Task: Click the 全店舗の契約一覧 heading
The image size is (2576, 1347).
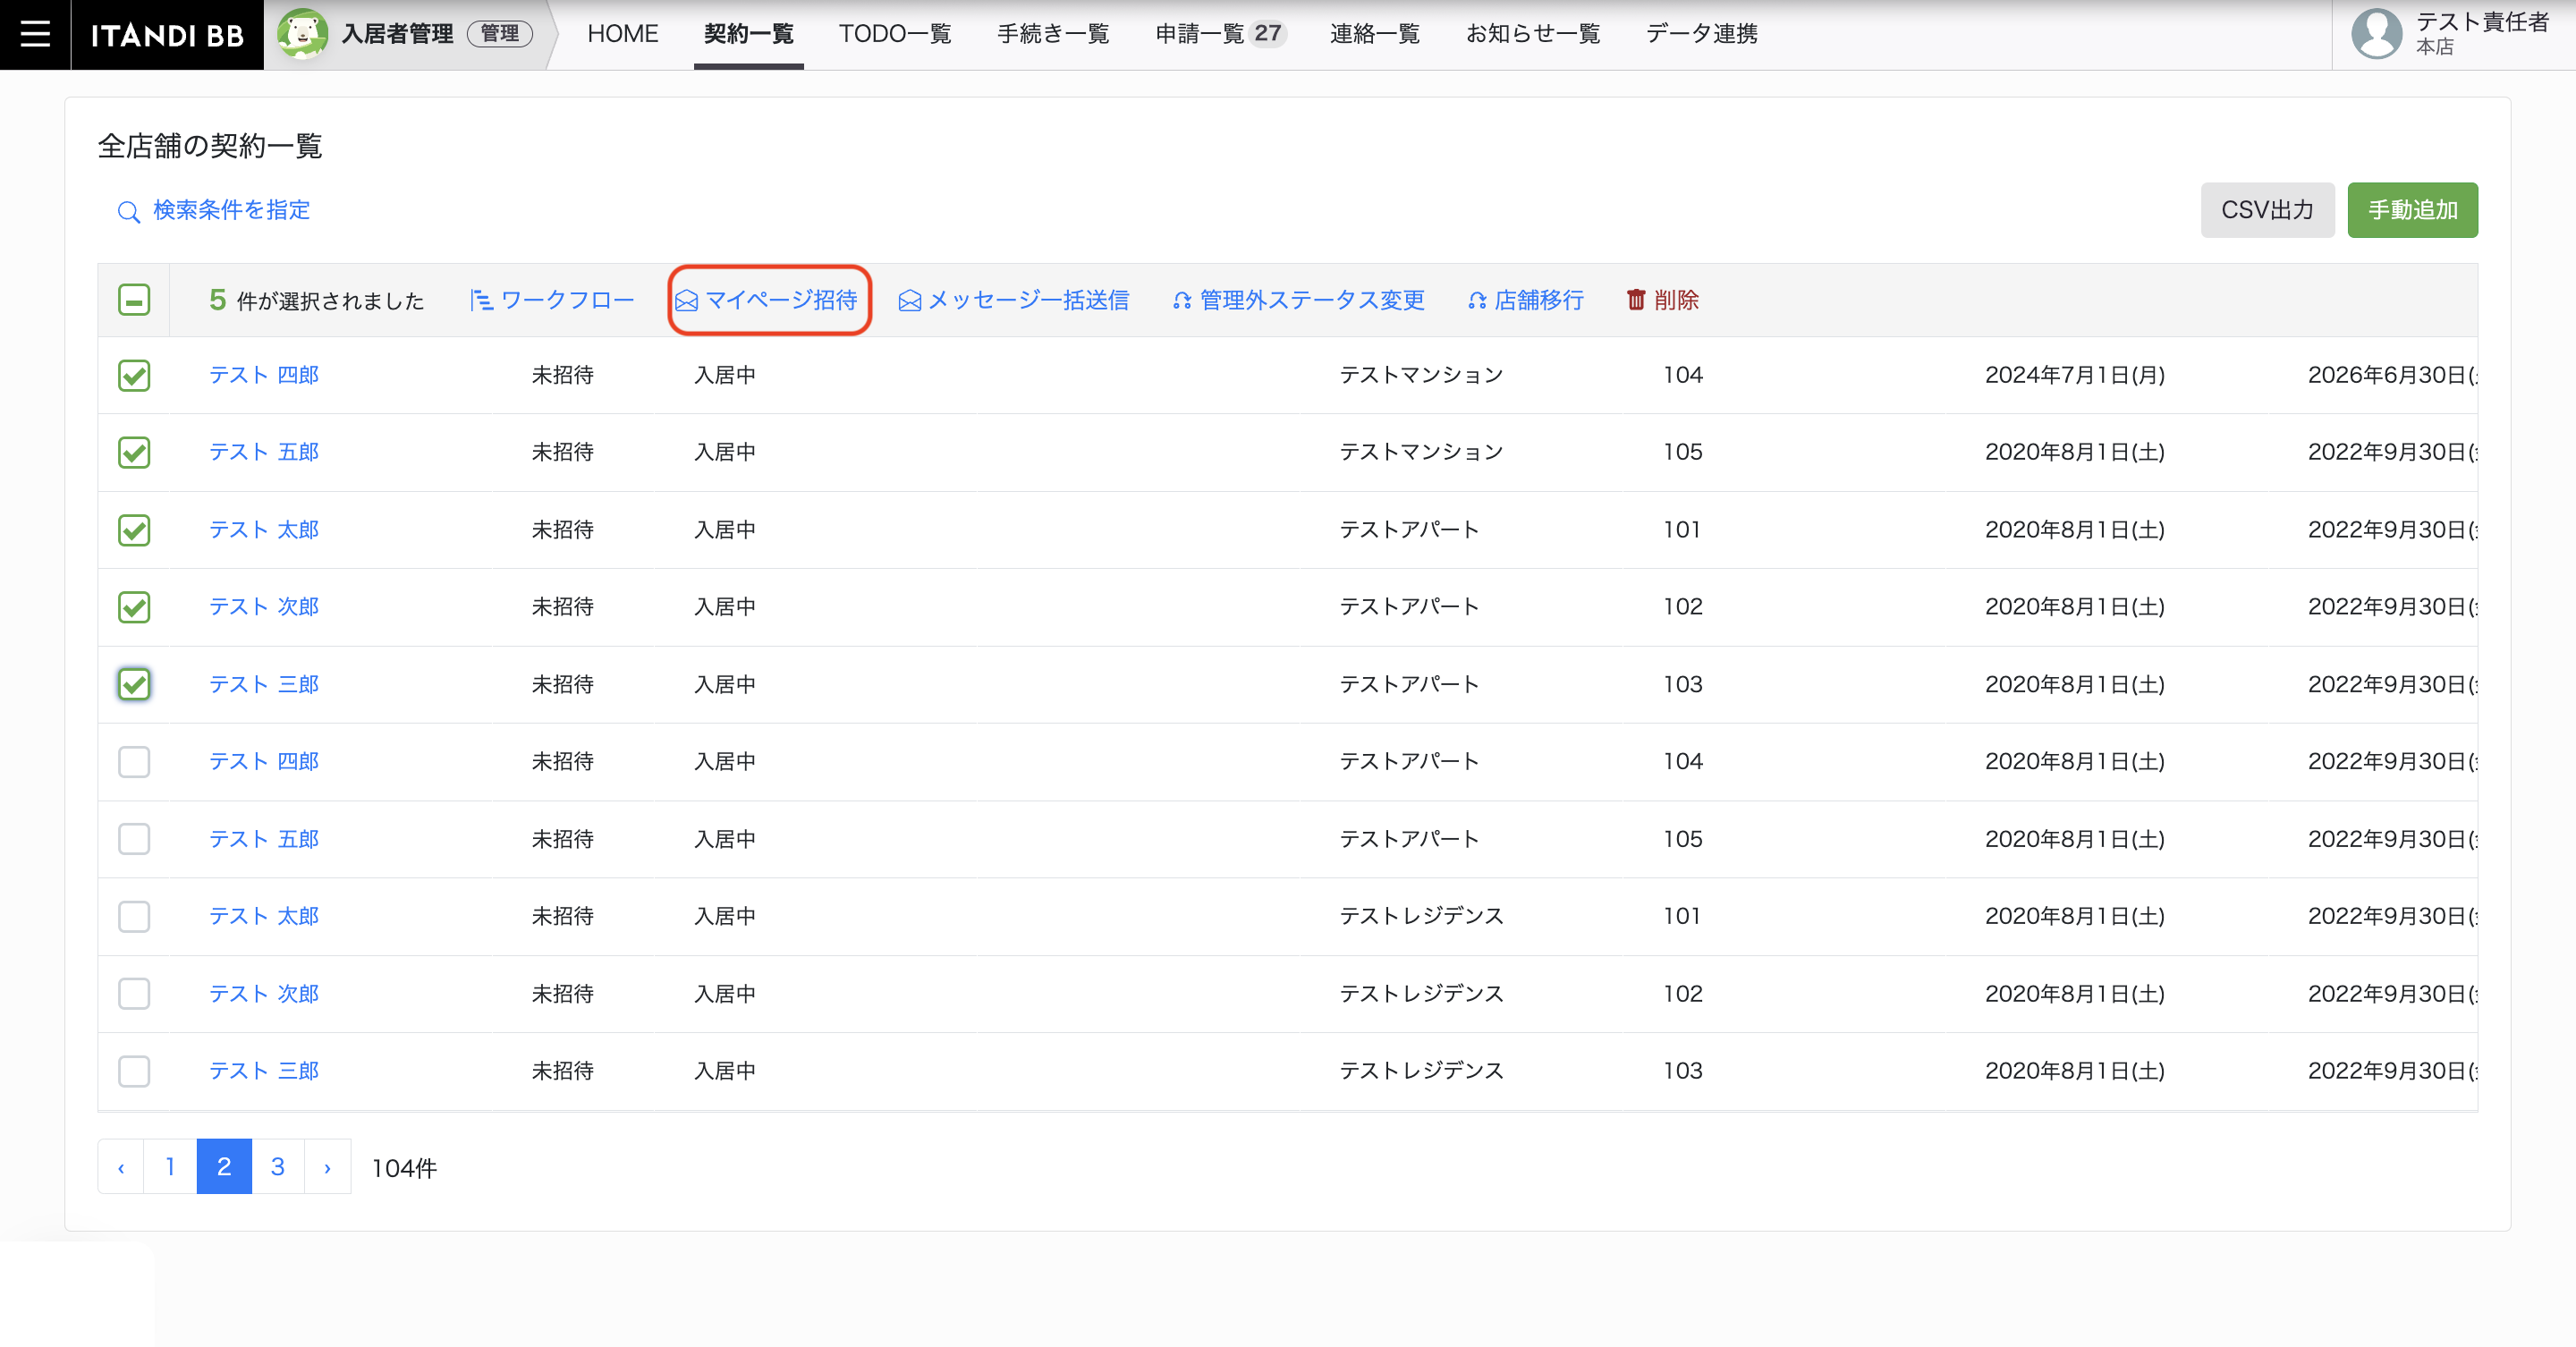Action: (210, 146)
